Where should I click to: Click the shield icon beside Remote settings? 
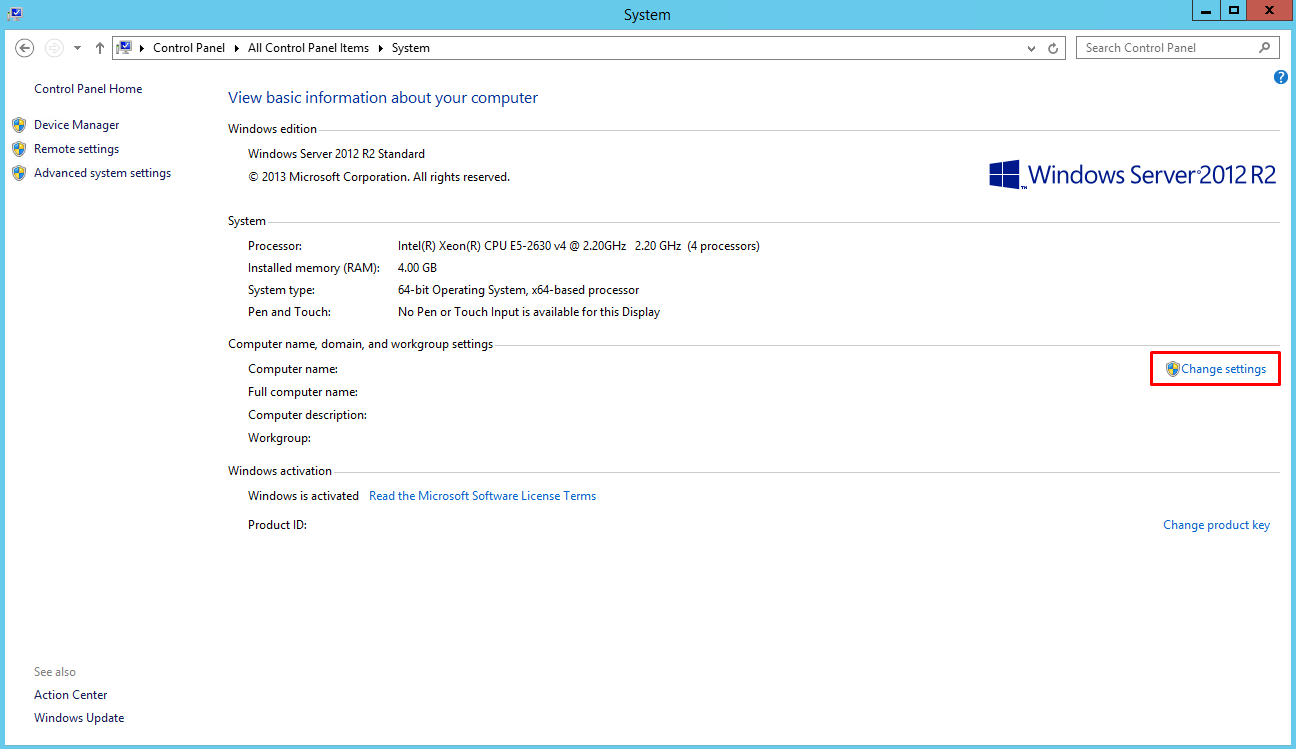18,149
